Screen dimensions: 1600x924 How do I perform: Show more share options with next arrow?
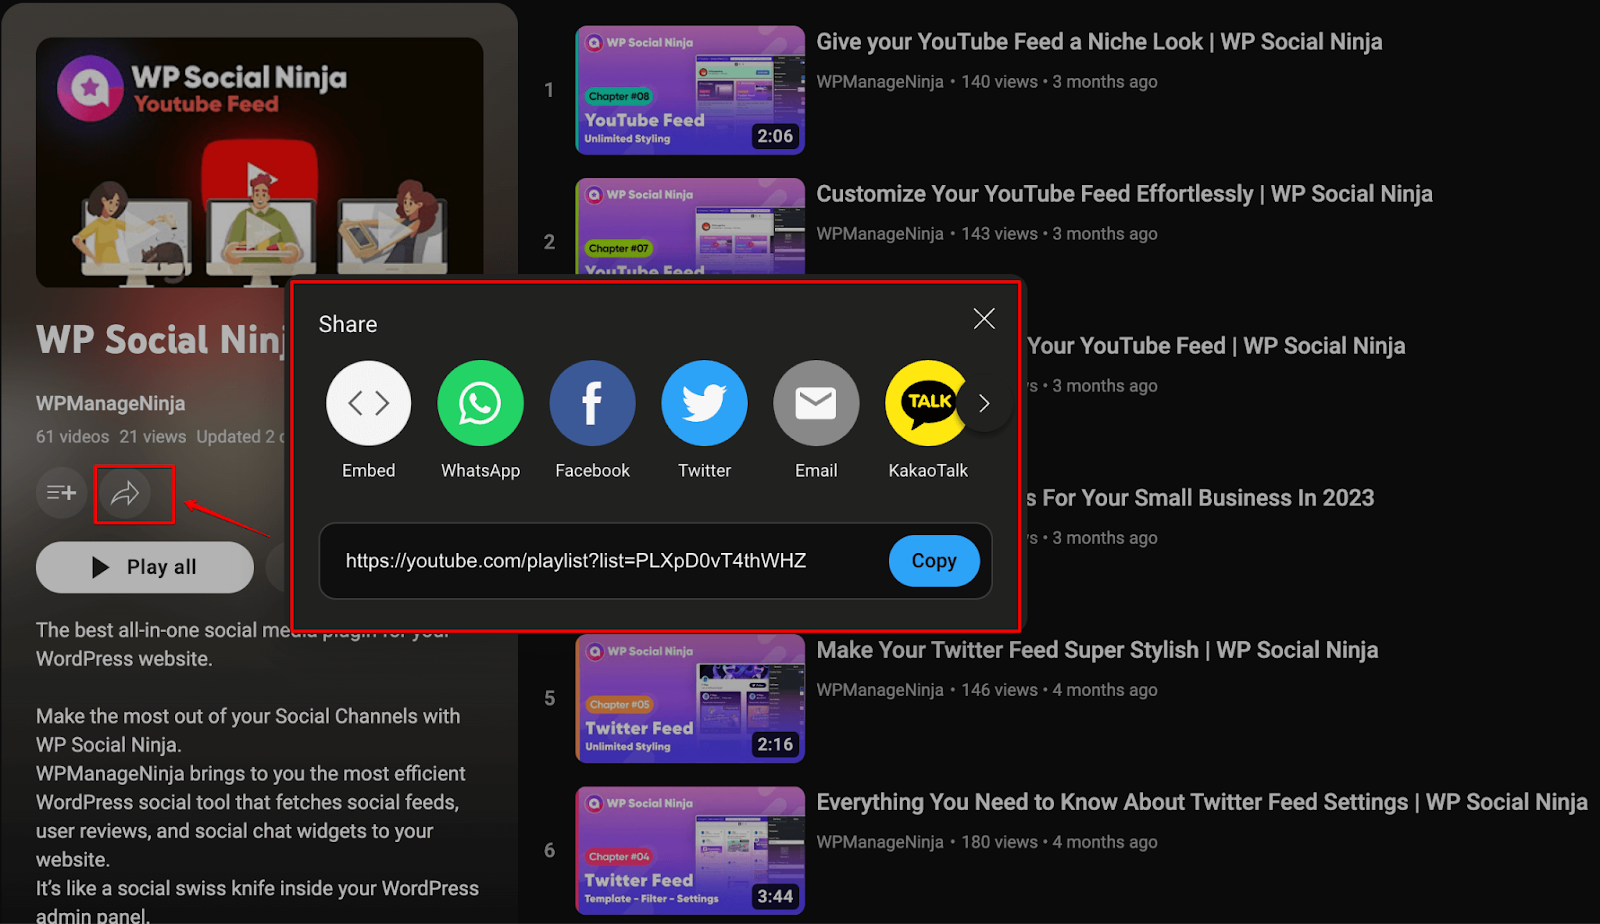(984, 403)
